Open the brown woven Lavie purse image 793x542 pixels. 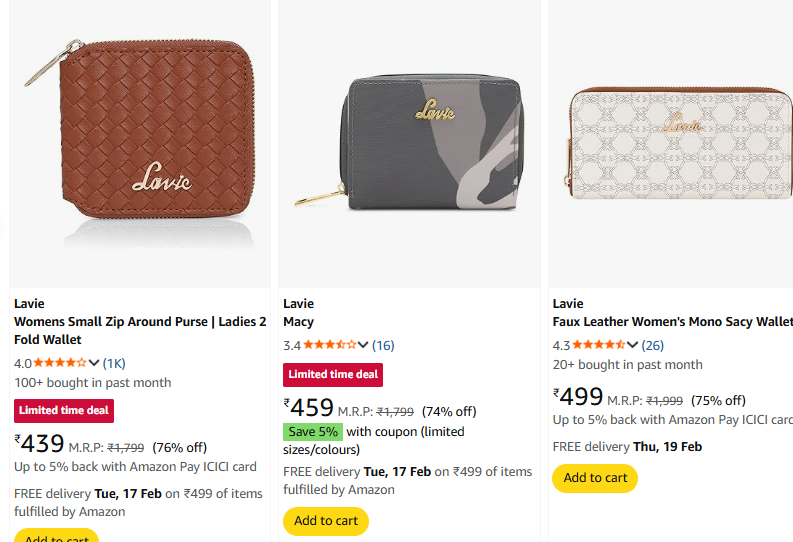point(139,143)
